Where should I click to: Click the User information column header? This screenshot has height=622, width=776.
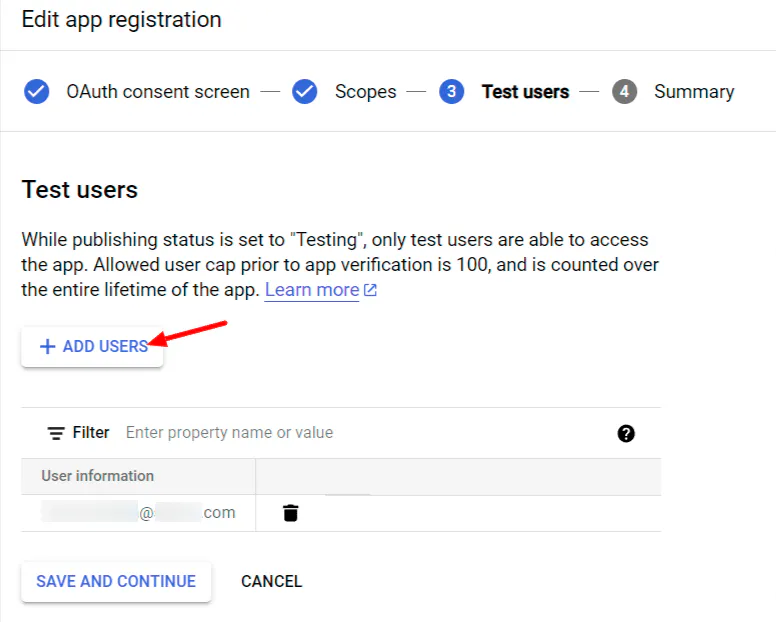(98, 476)
